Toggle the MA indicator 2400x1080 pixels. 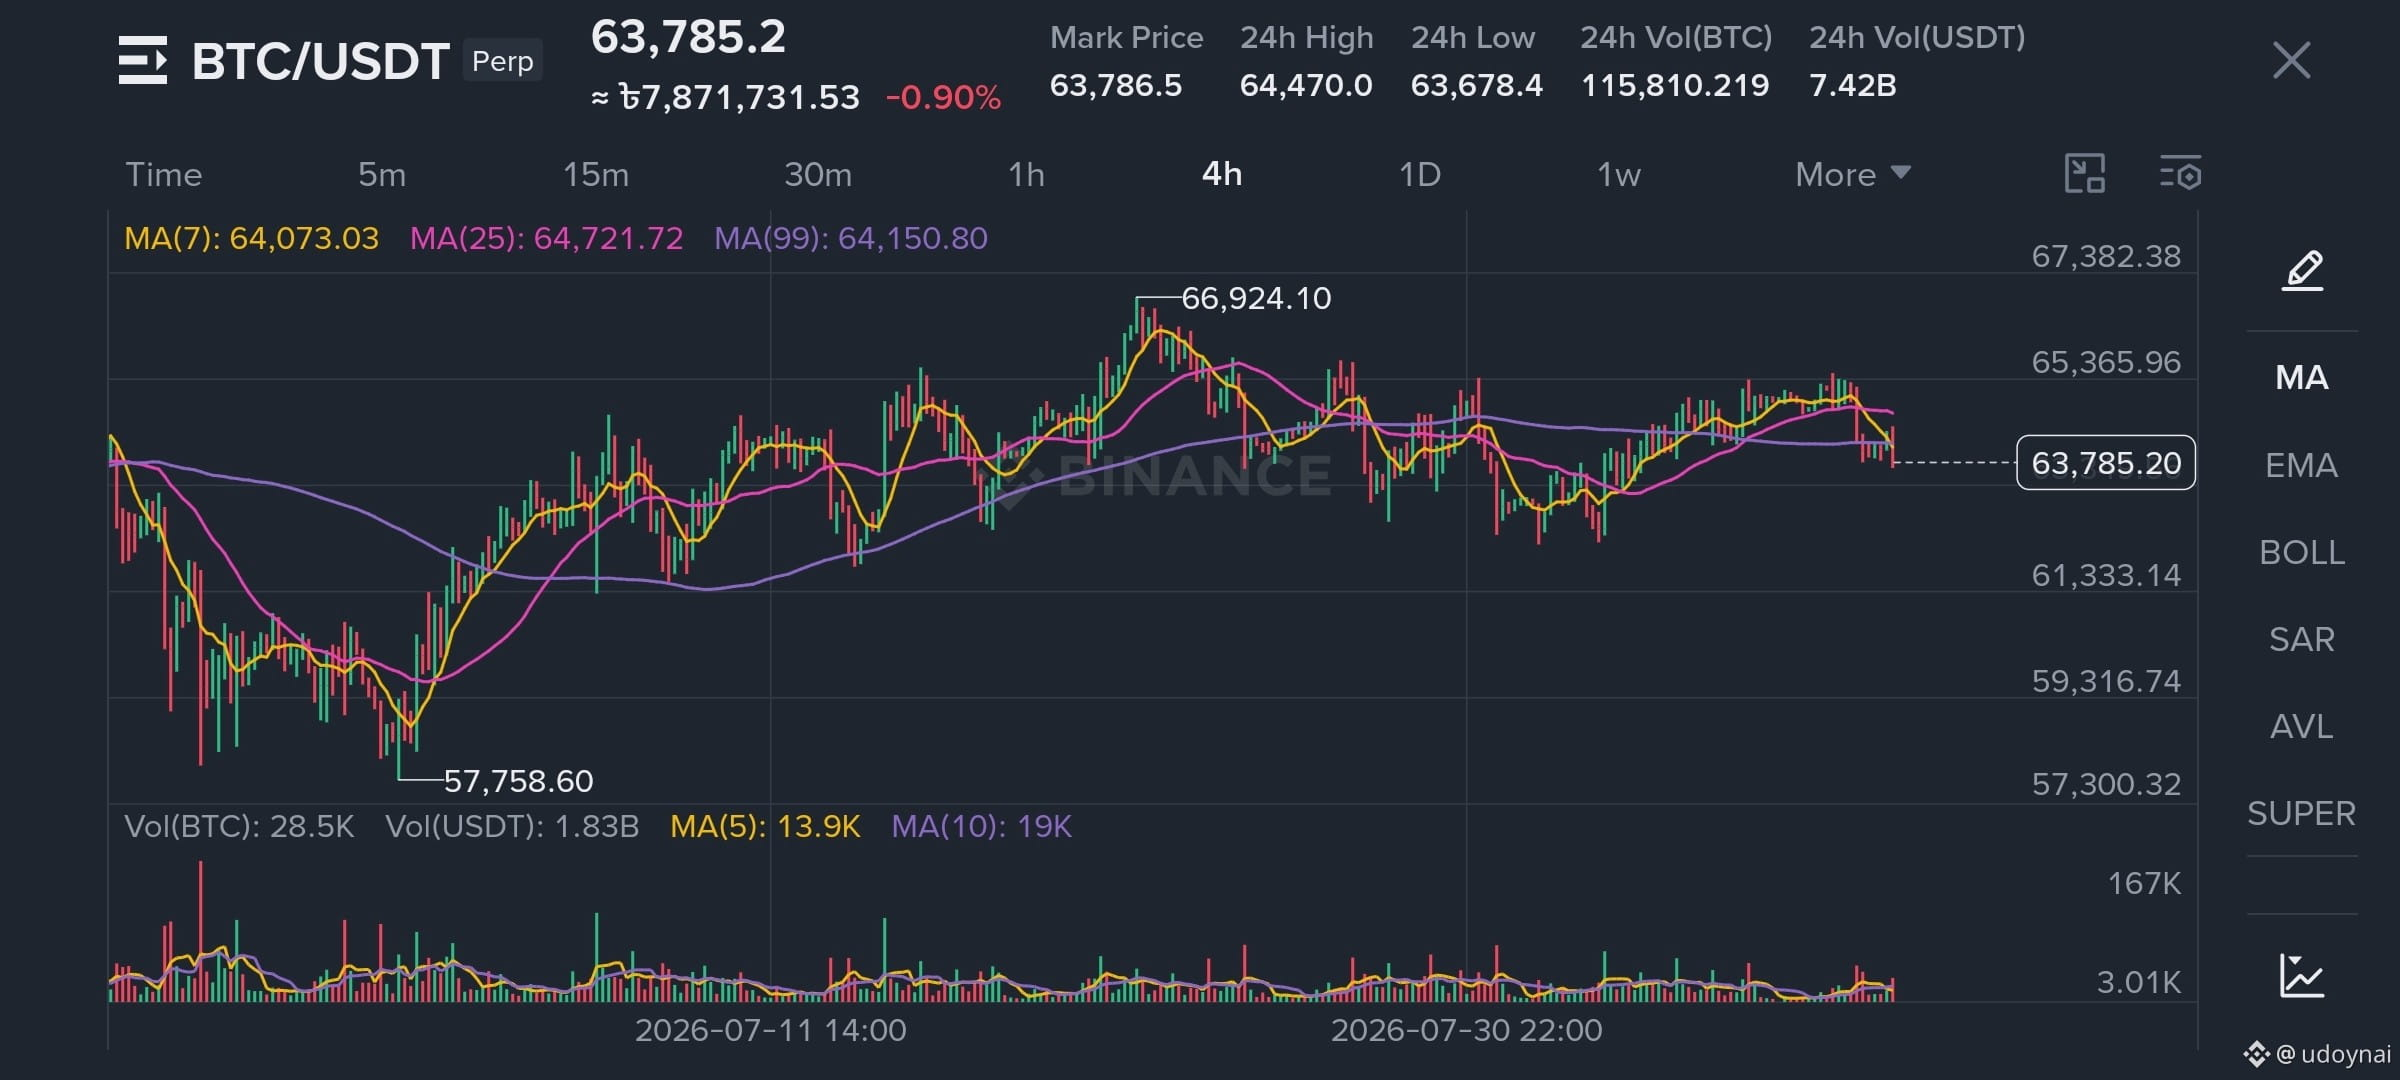(2302, 377)
